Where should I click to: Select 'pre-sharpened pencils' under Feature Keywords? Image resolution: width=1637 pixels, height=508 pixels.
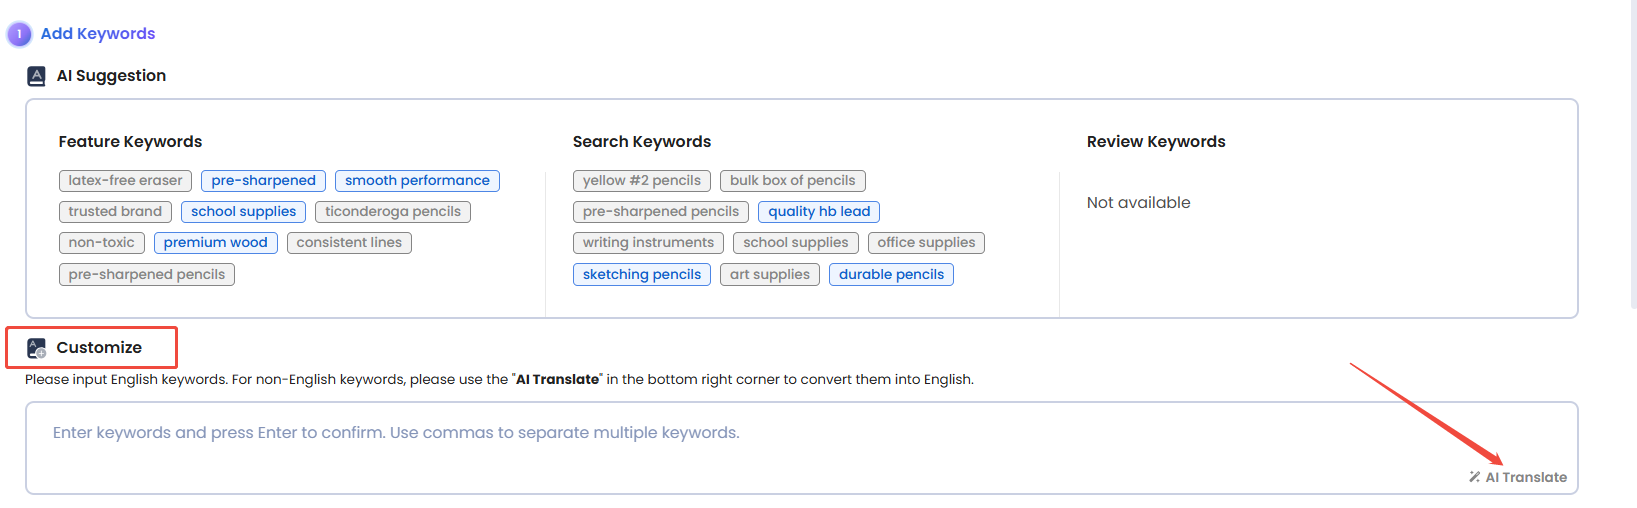click(147, 275)
